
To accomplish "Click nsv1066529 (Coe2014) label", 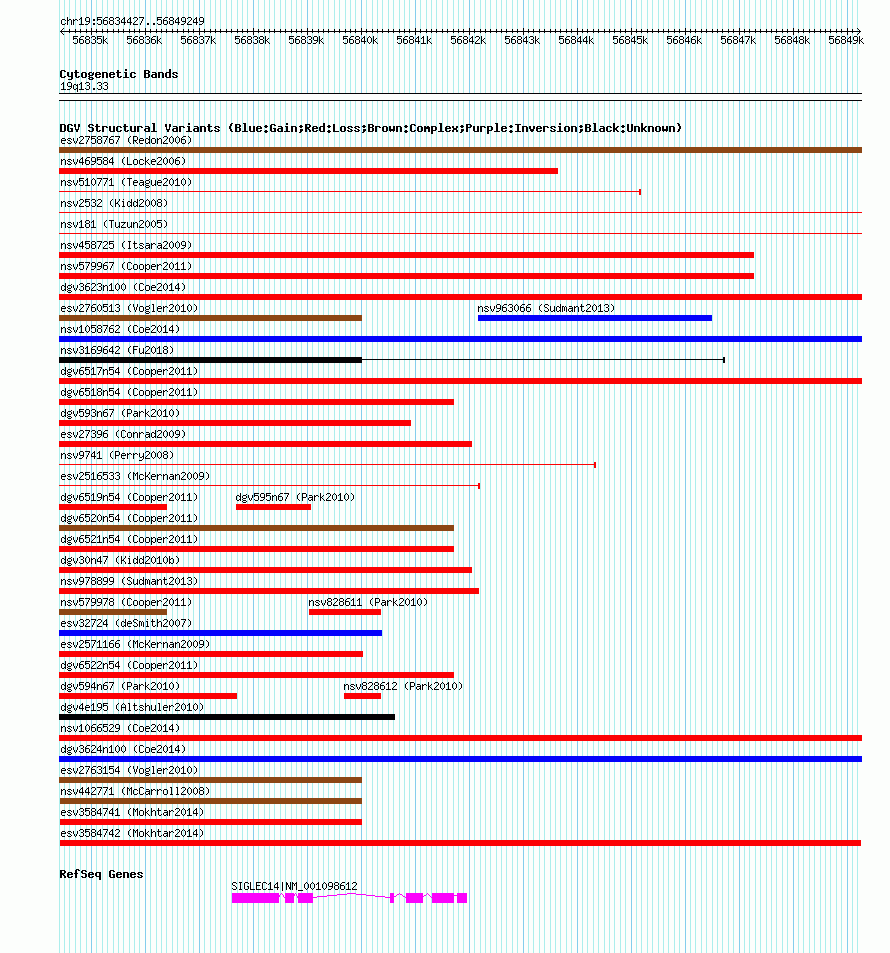I will [x=120, y=728].
